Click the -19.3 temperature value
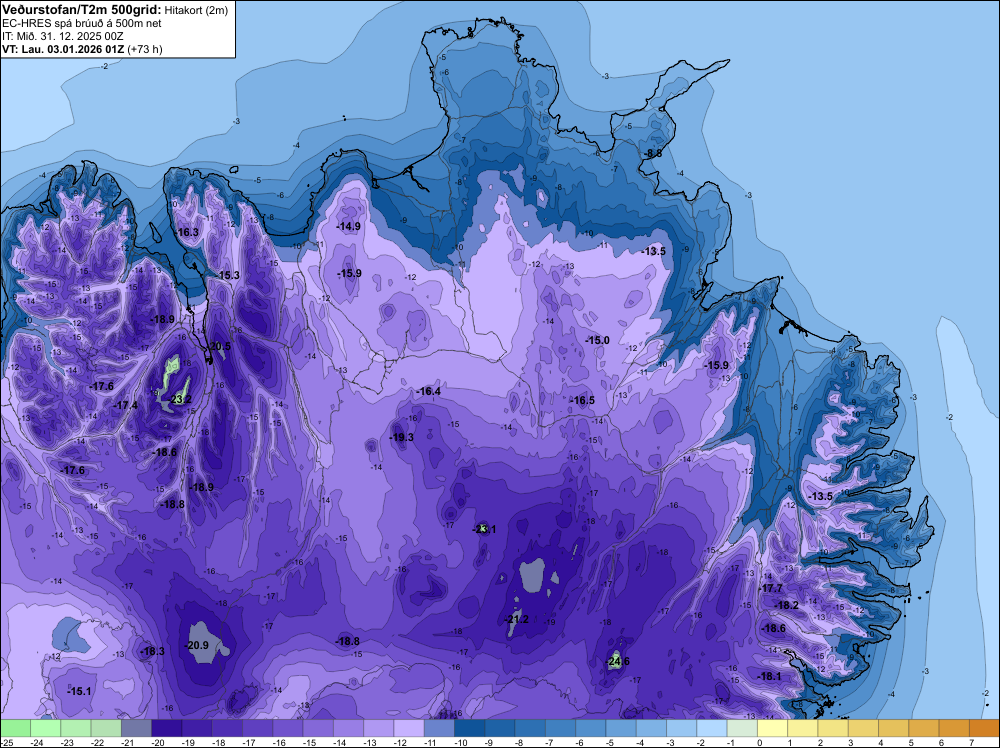The width and height of the screenshot is (1000, 748). [401, 437]
